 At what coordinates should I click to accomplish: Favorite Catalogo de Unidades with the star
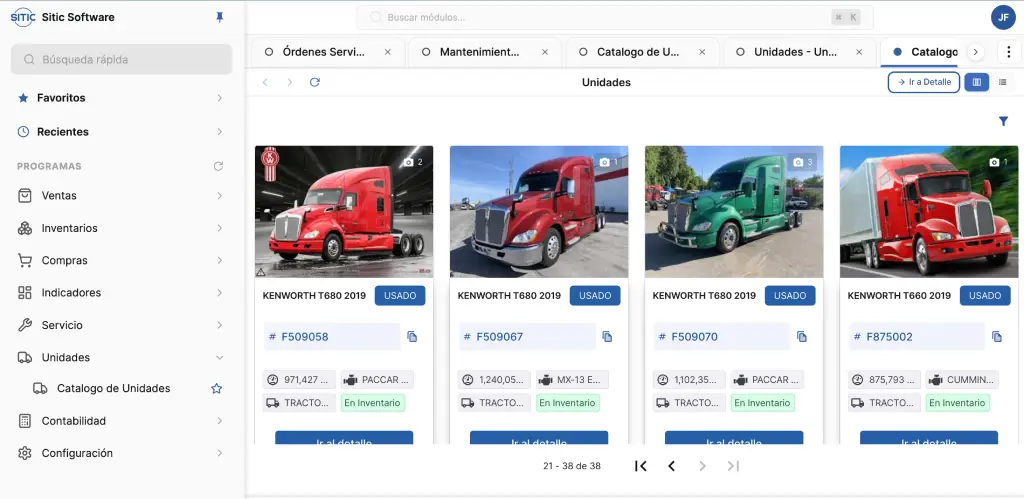tap(217, 389)
